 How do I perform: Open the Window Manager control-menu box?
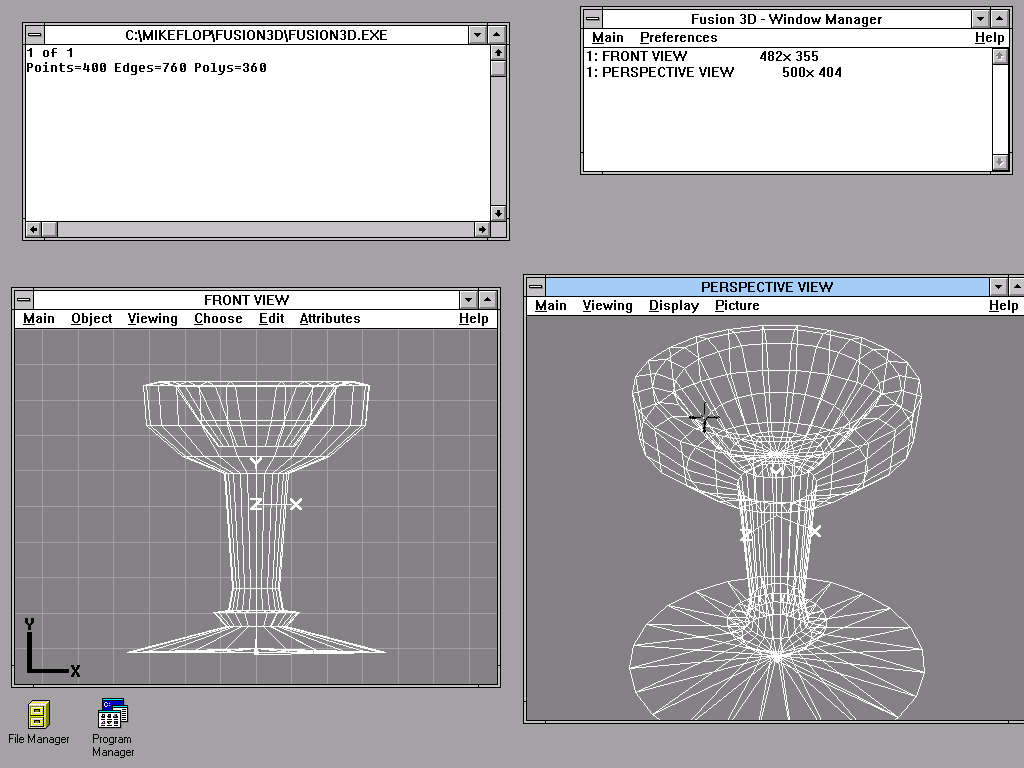pyautogui.click(x=593, y=19)
